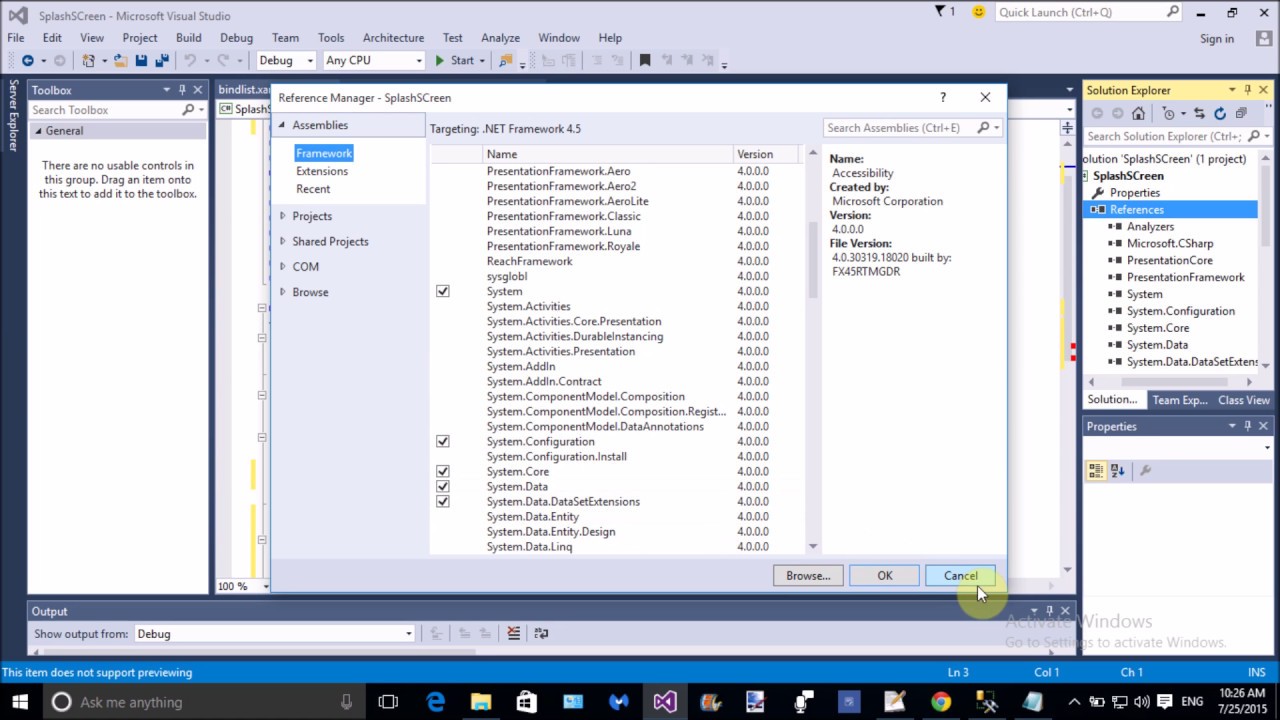The width and height of the screenshot is (1280, 720).
Task: Select Extensions under Assemblies
Action: [322, 171]
